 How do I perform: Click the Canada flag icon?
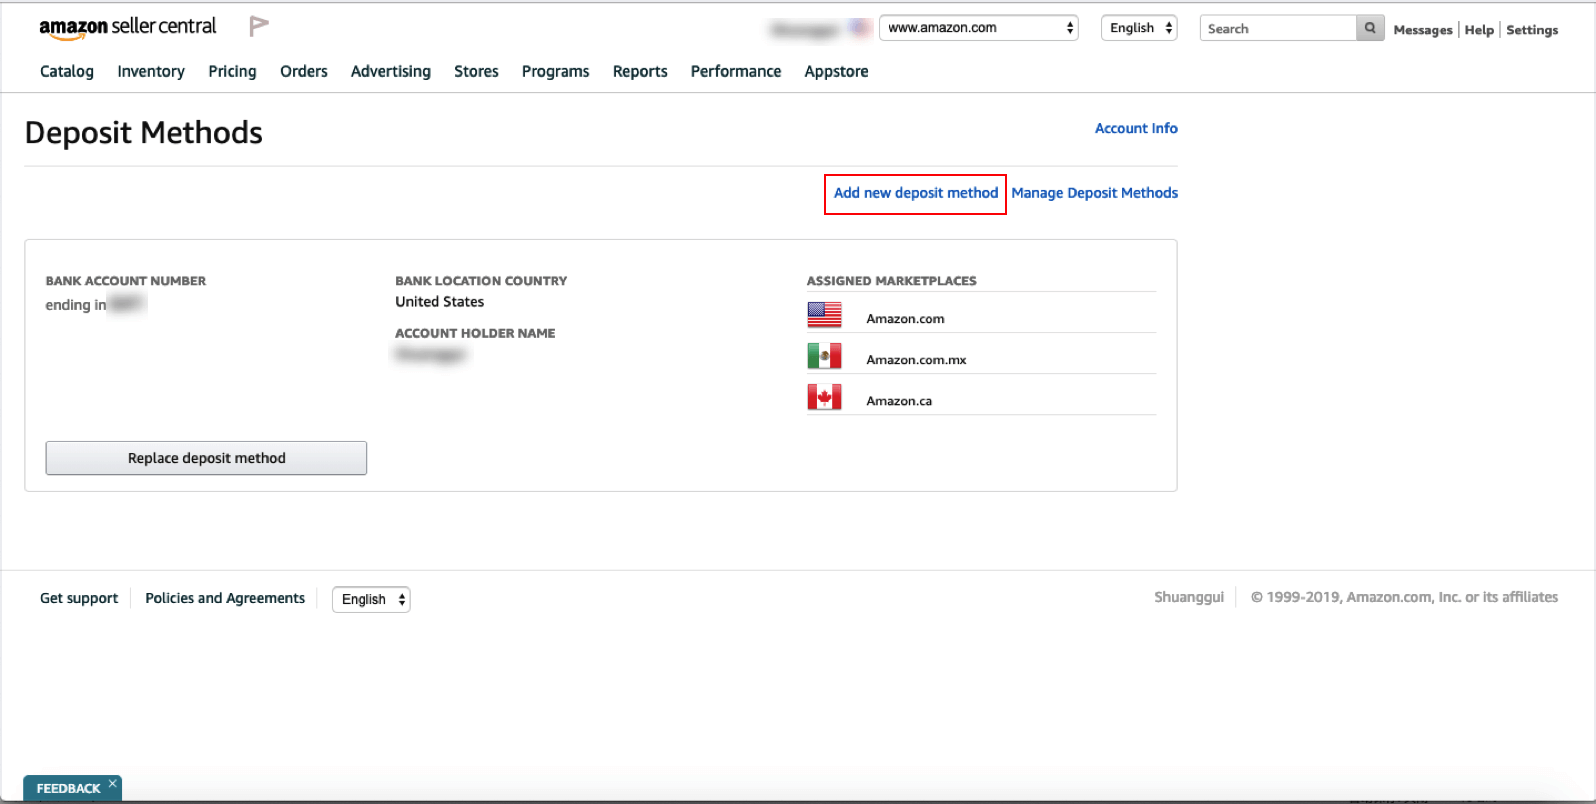[824, 397]
